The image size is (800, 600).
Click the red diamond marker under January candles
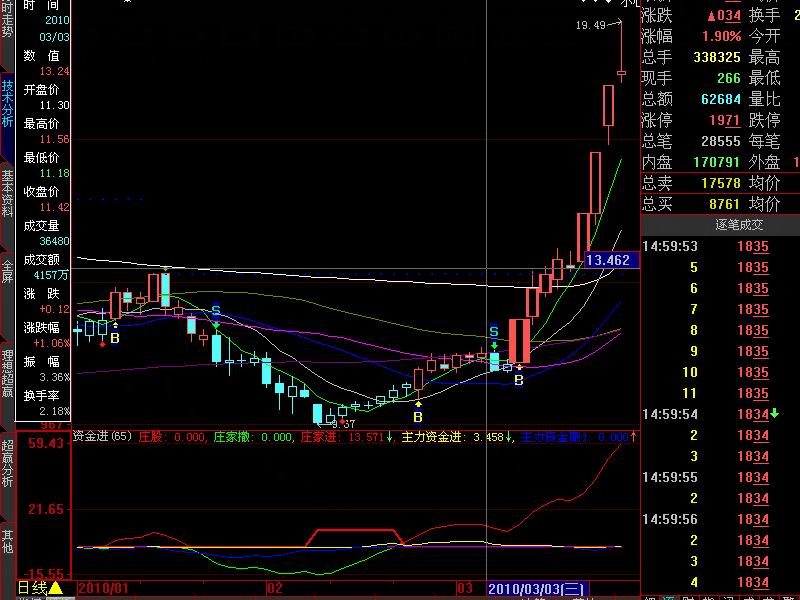click(103, 344)
